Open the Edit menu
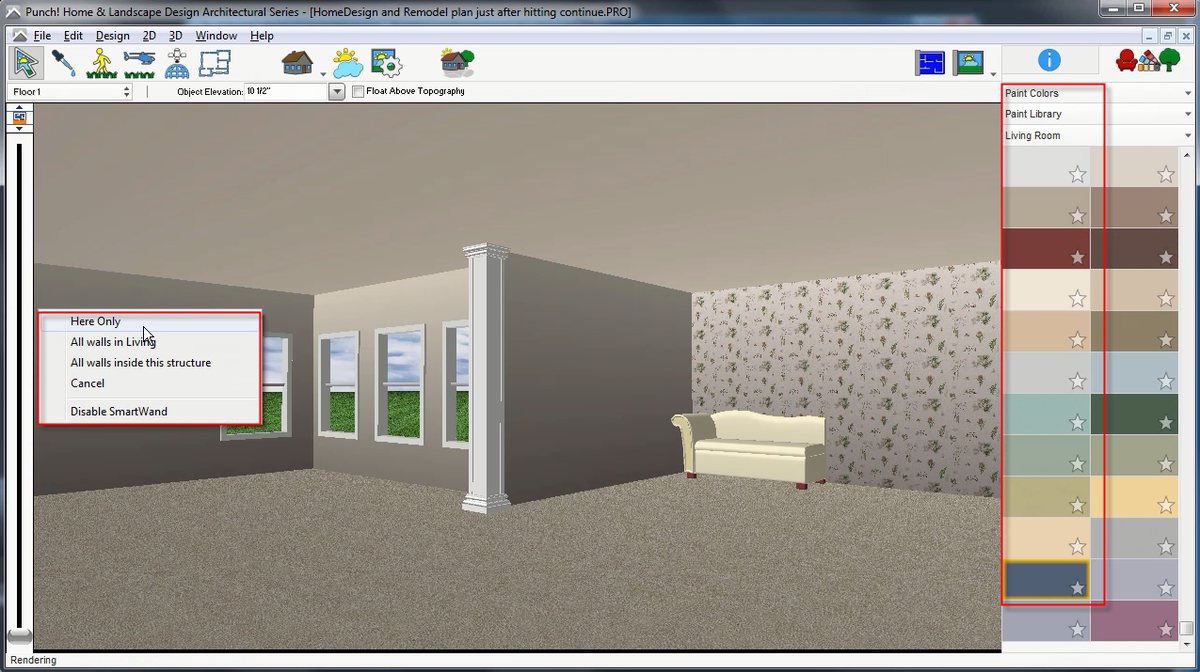This screenshot has width=1200, height=672. 73,36
